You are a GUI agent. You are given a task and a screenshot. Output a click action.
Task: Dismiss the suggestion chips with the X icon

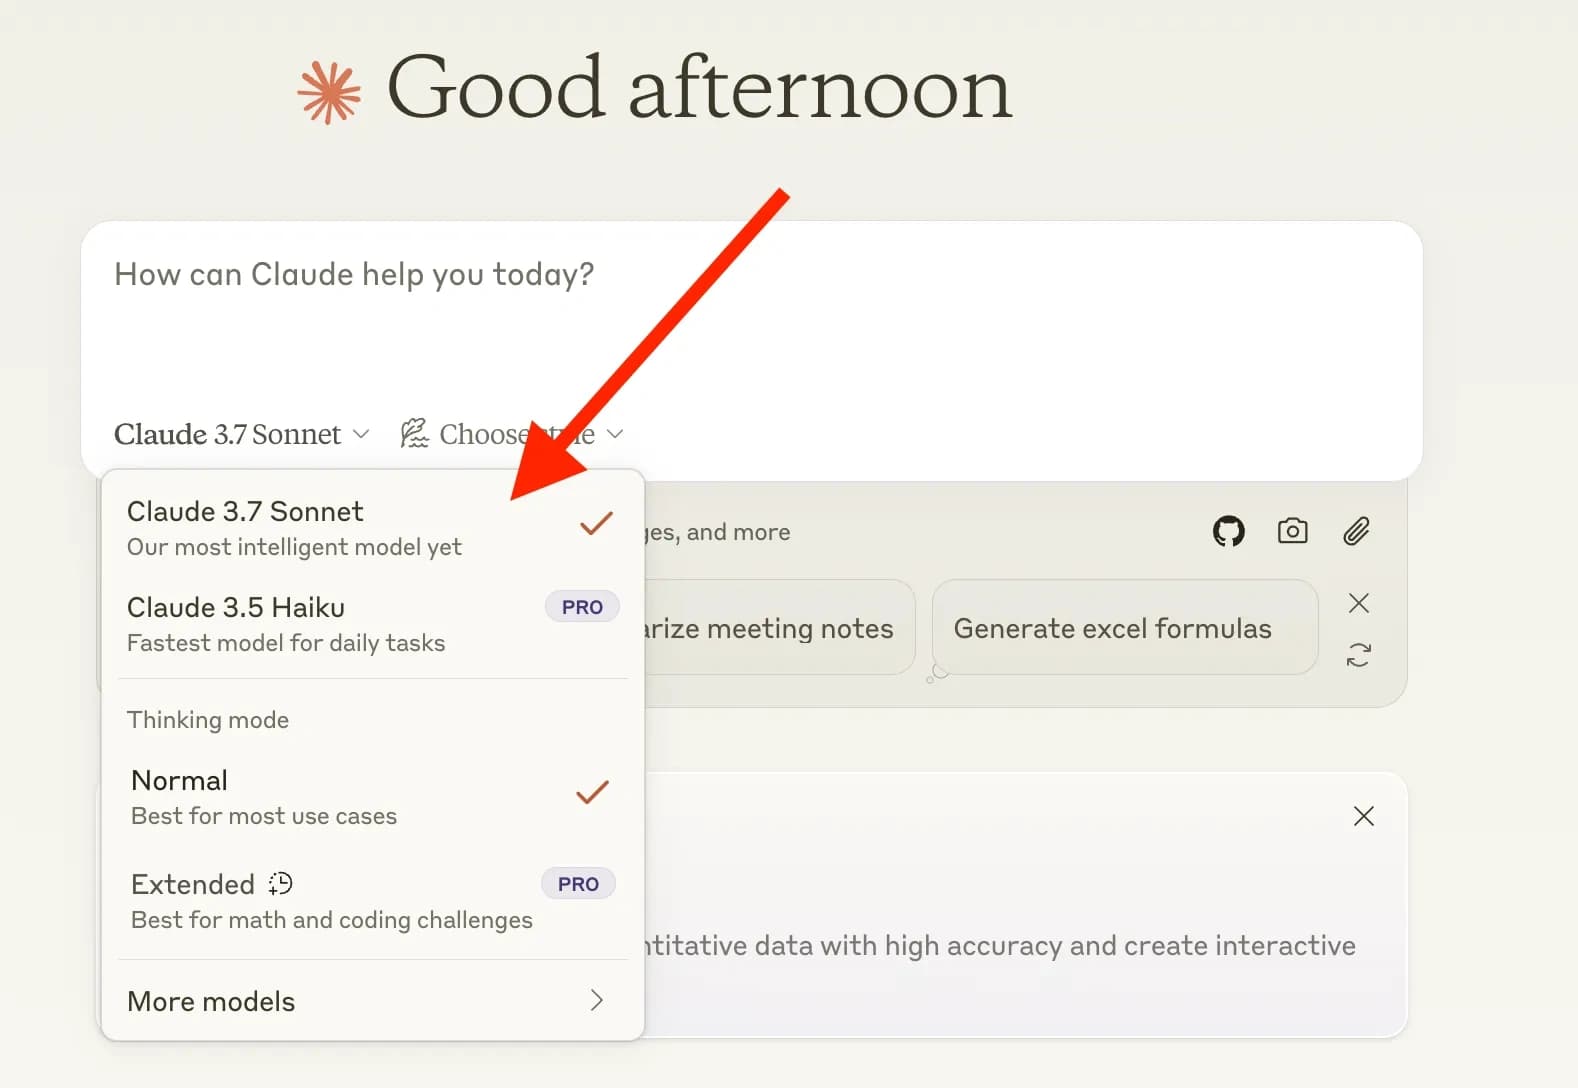(1358, 603)
